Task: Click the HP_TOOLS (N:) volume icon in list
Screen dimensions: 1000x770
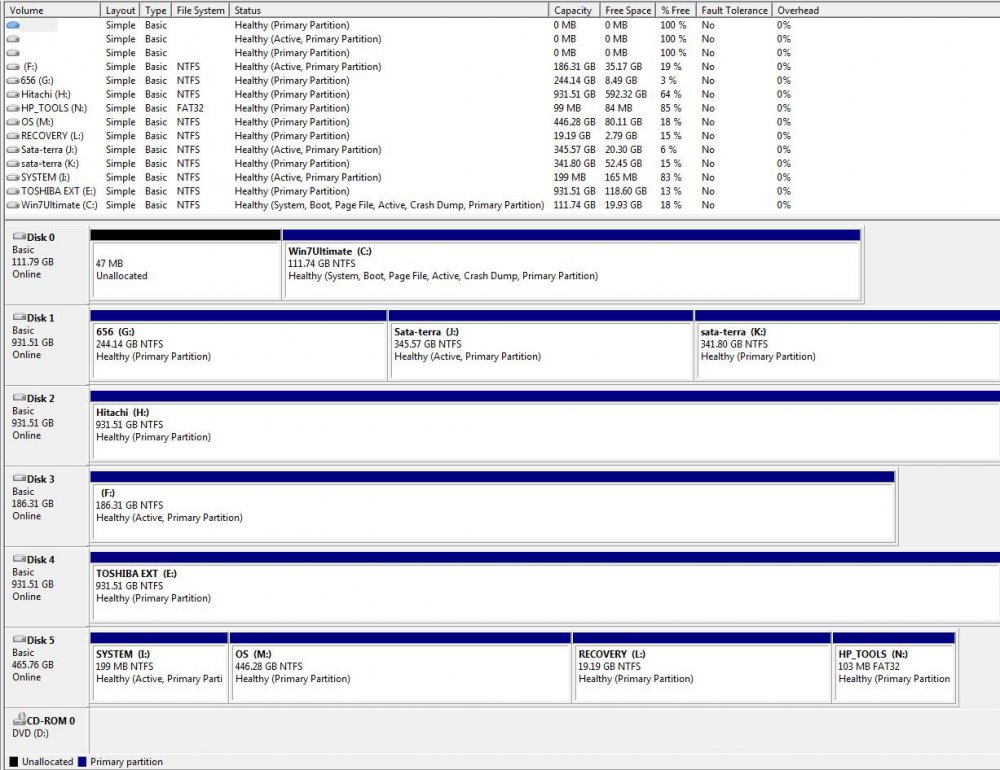Action: pyautogui.click(x=12, y=108)
